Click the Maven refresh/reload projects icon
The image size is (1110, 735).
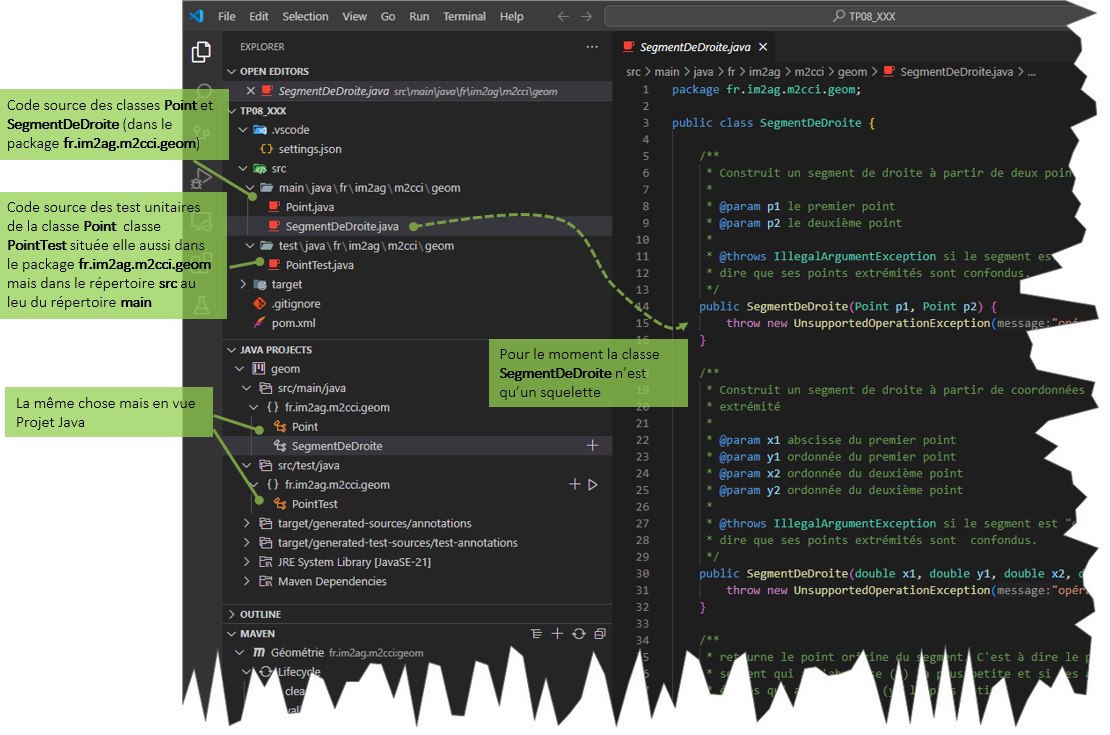pos(578,634)
